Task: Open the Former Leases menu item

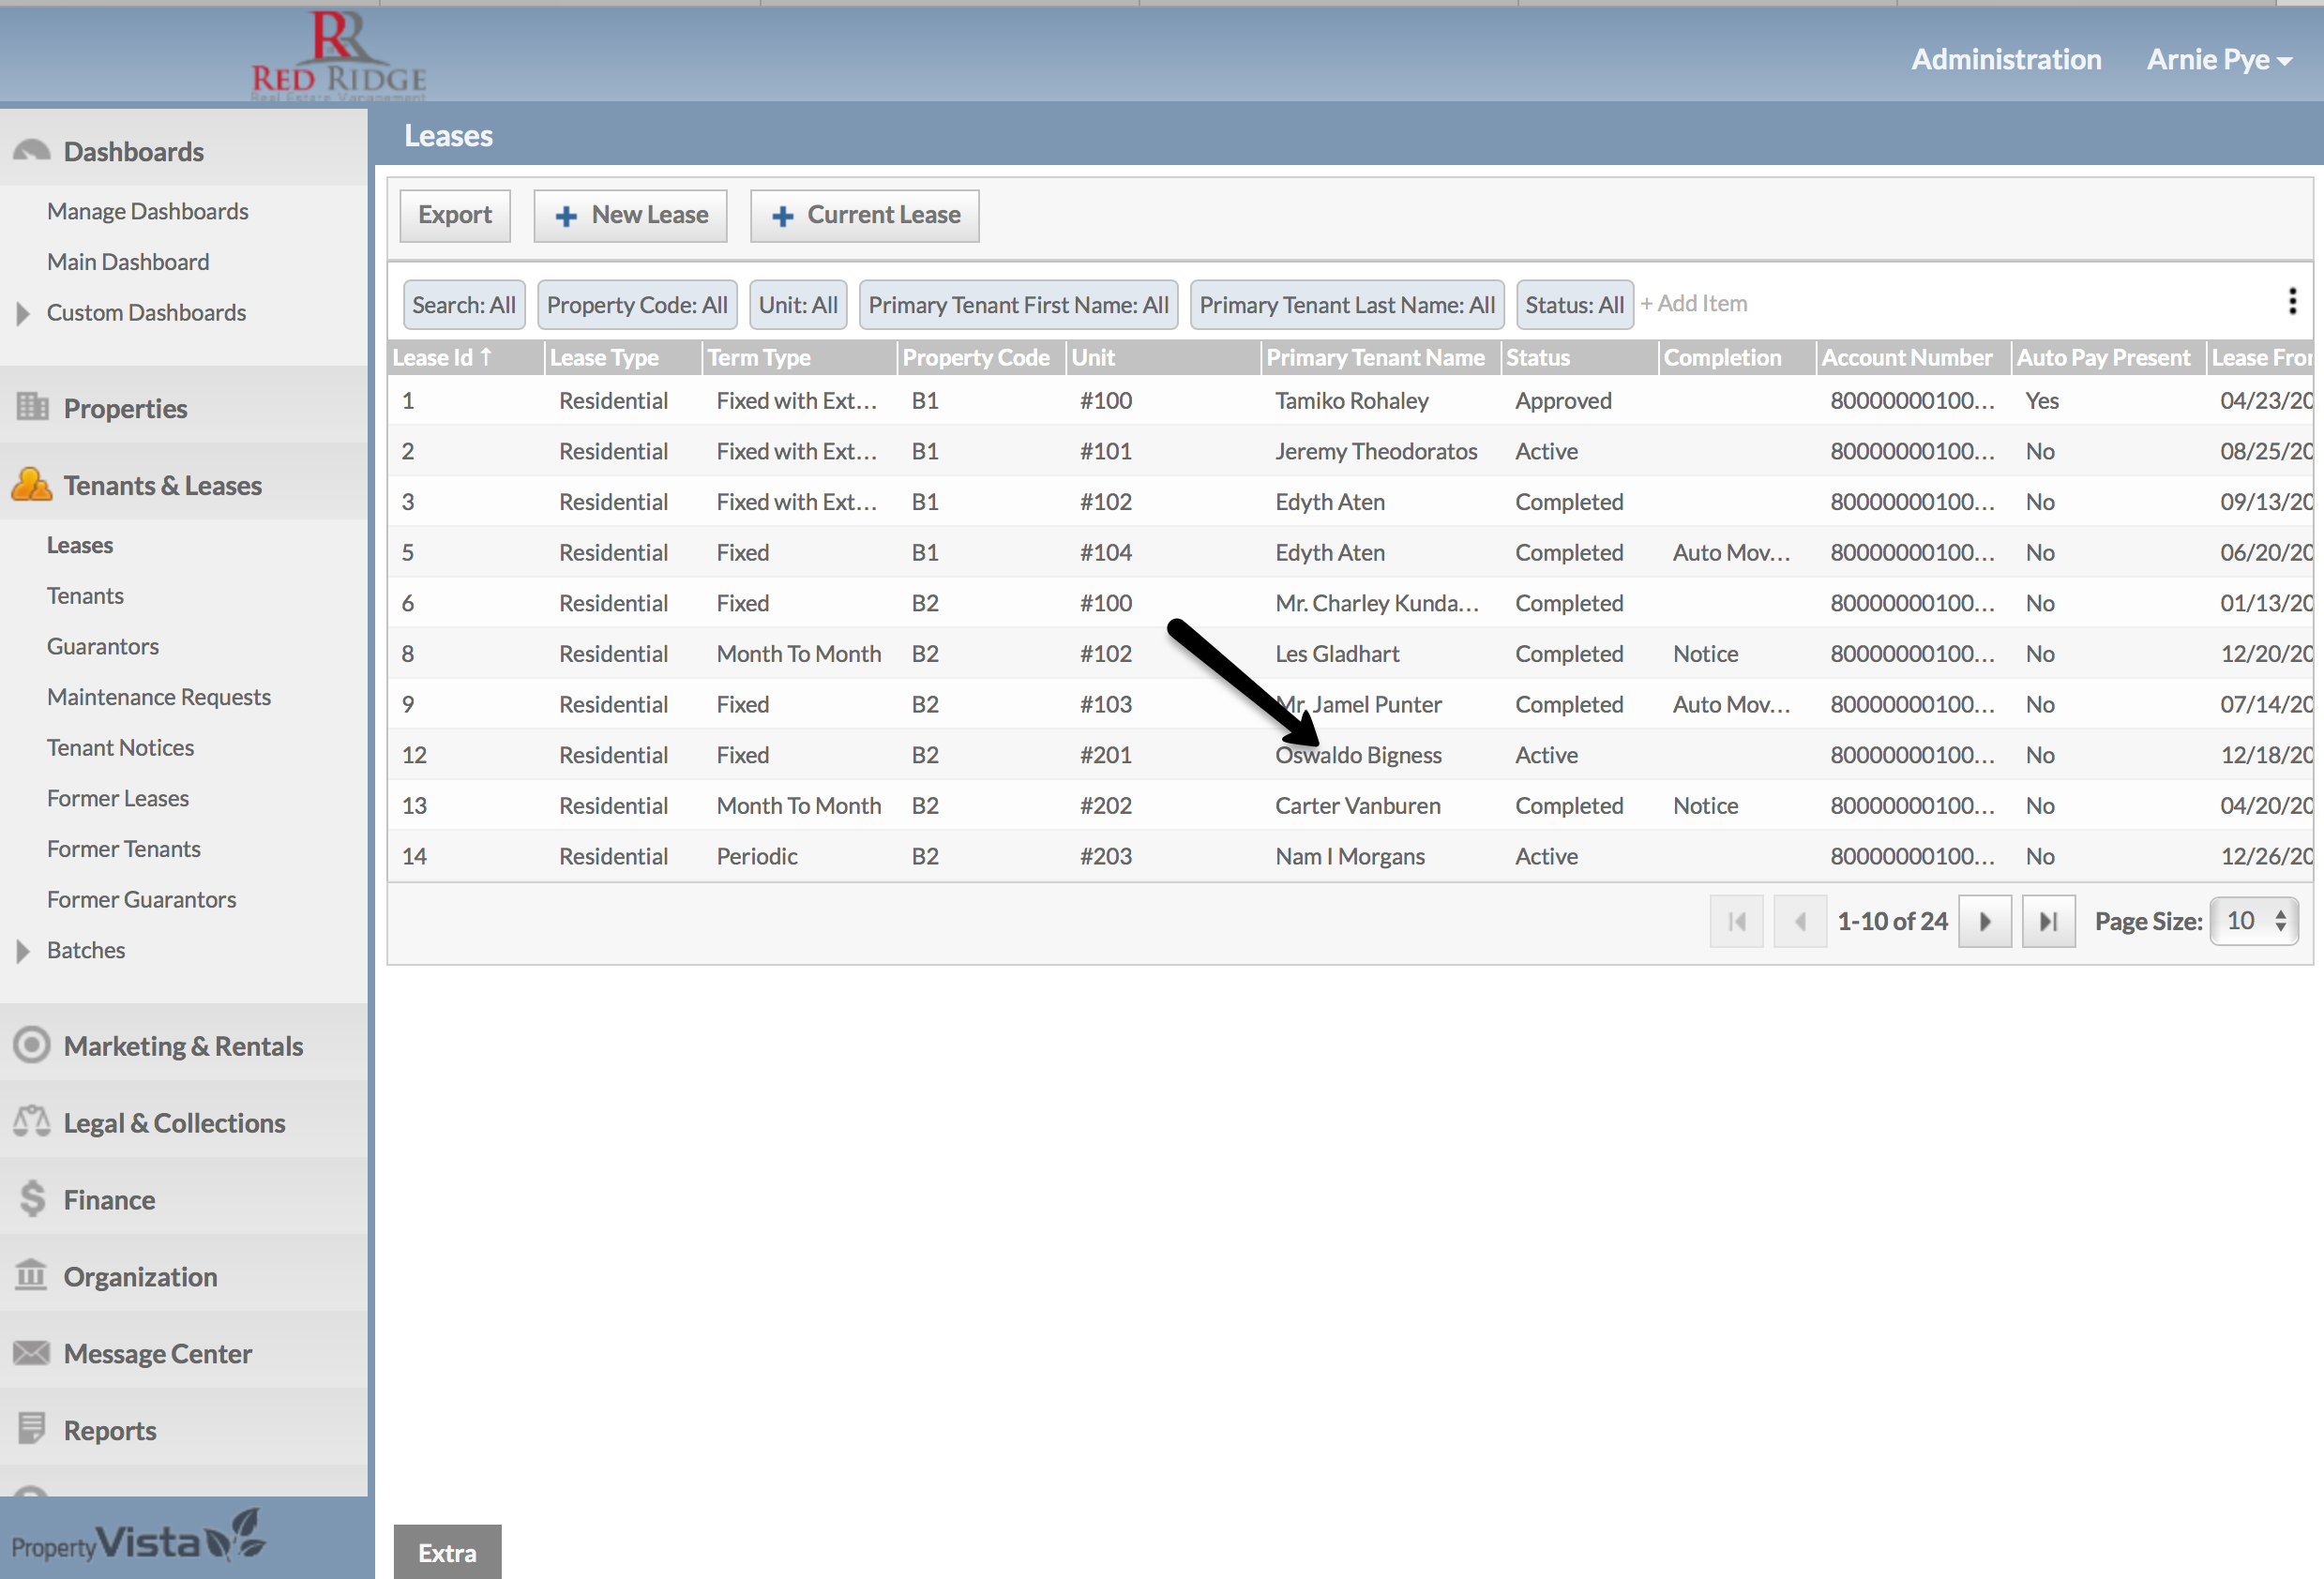Action: 117,798
